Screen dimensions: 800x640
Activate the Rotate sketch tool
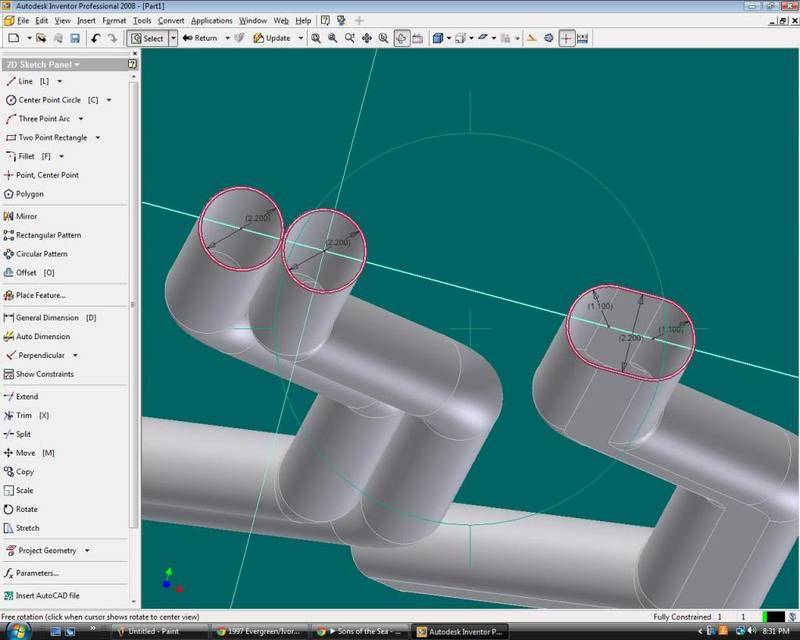coord(26,509)
